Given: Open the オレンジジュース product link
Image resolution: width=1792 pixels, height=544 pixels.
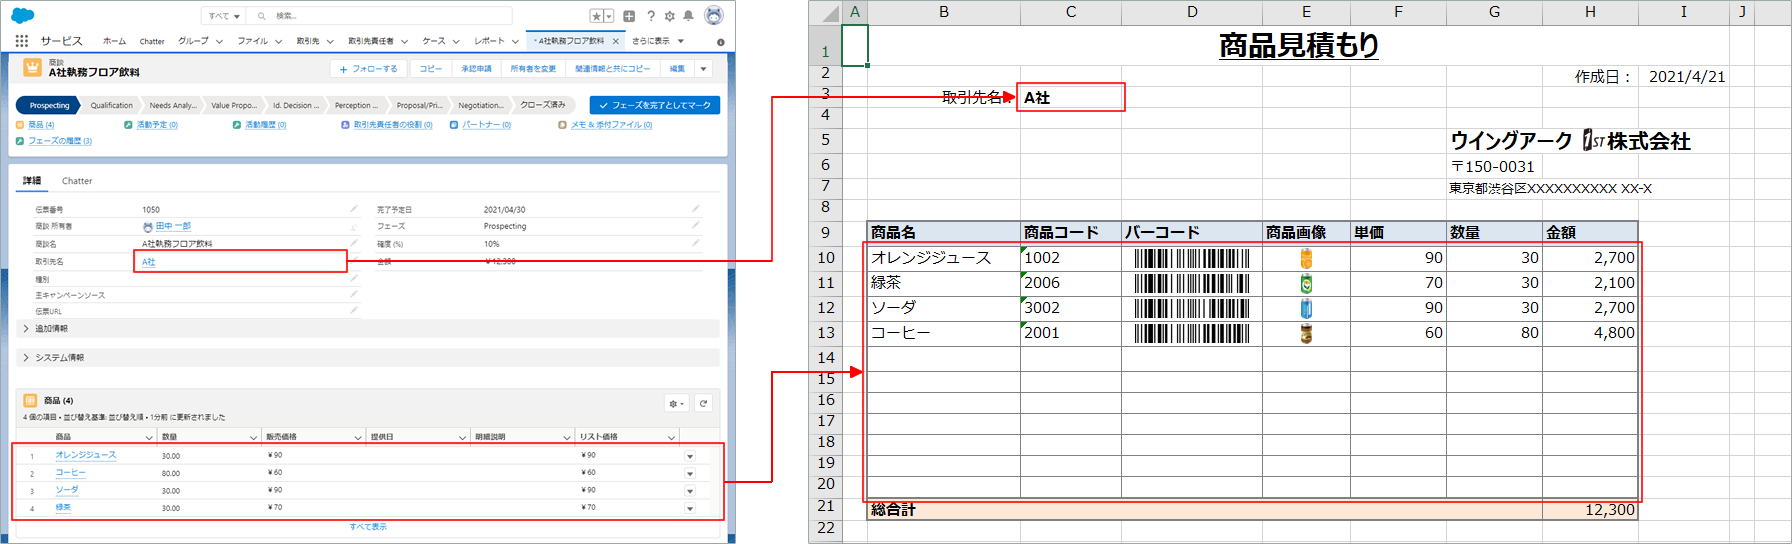Looking at the screenshot, I should (x=86, y=455).
